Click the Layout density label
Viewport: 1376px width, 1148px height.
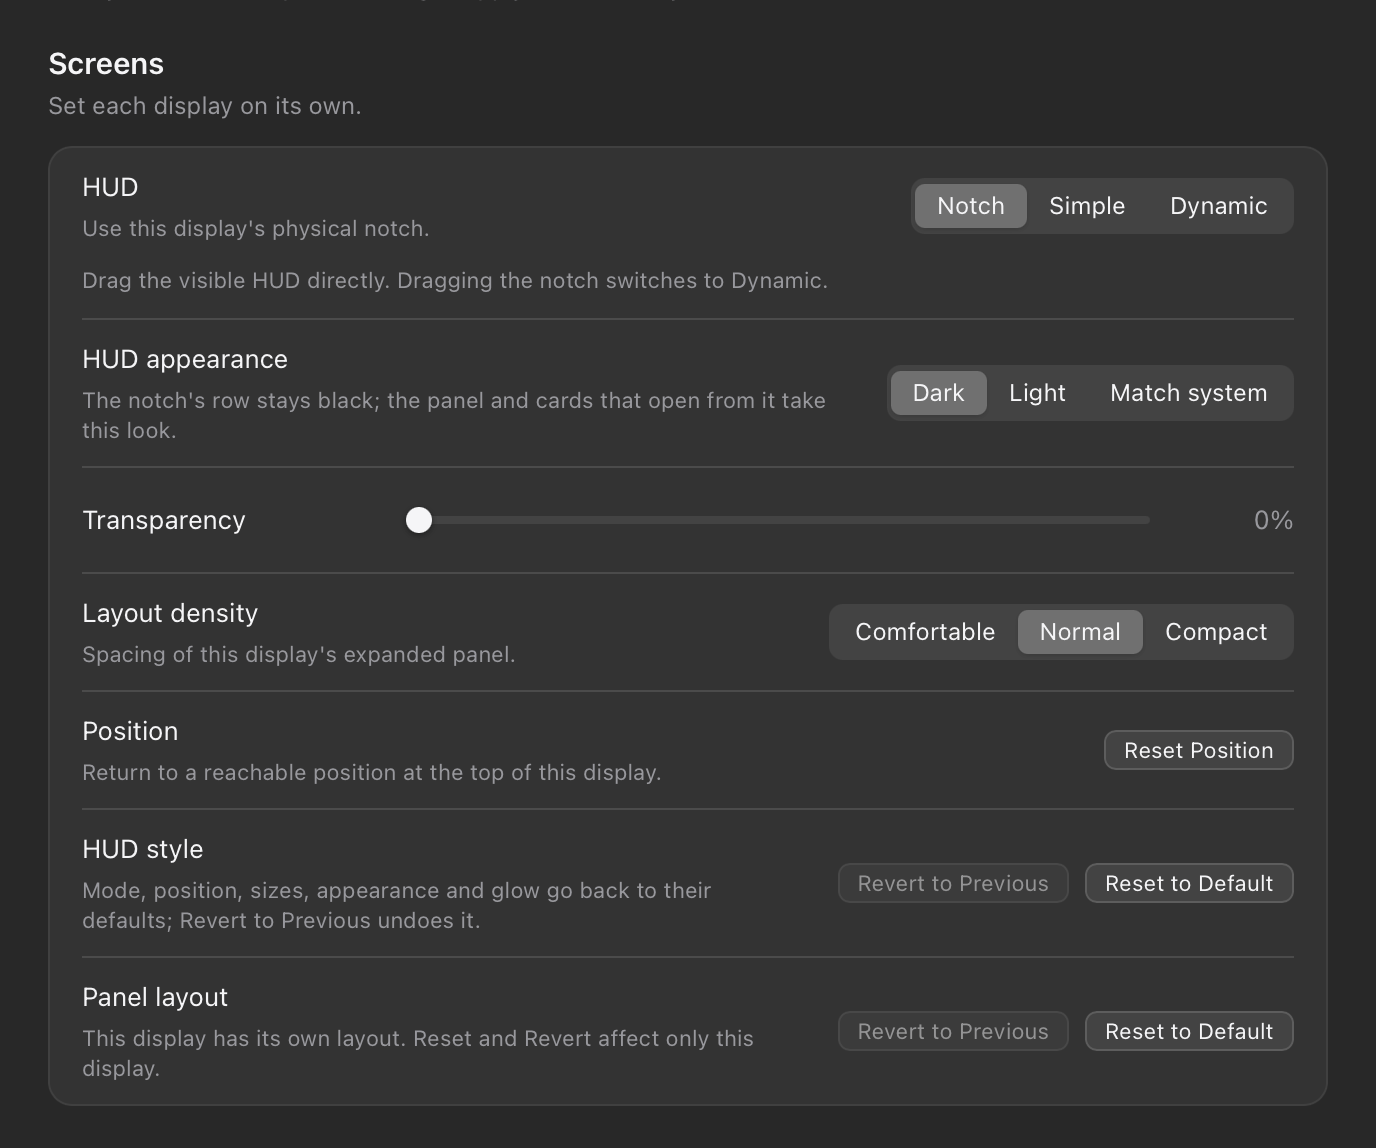point(170,613)
